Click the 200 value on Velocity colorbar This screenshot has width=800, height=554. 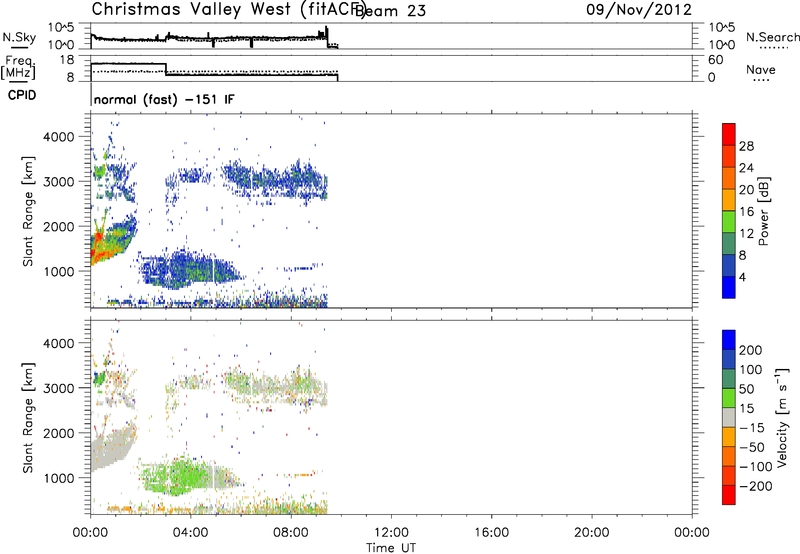click(751, 350)
